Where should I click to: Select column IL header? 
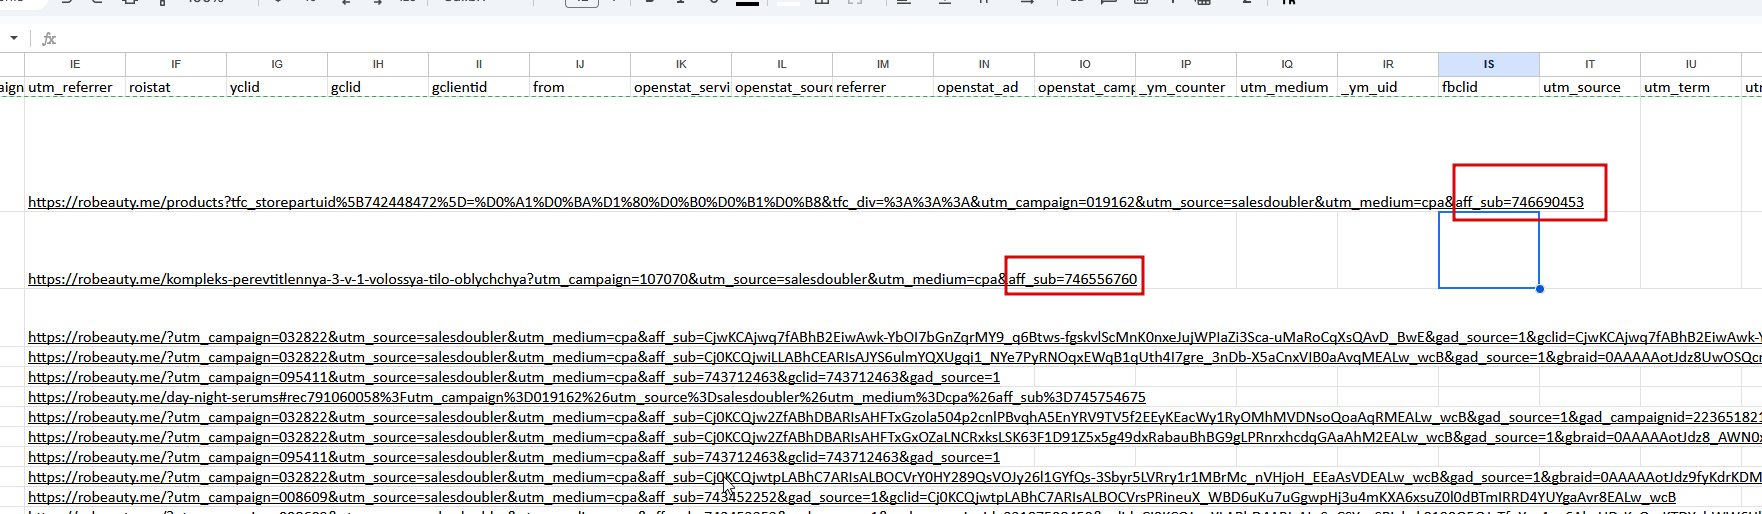click(782, 64)
